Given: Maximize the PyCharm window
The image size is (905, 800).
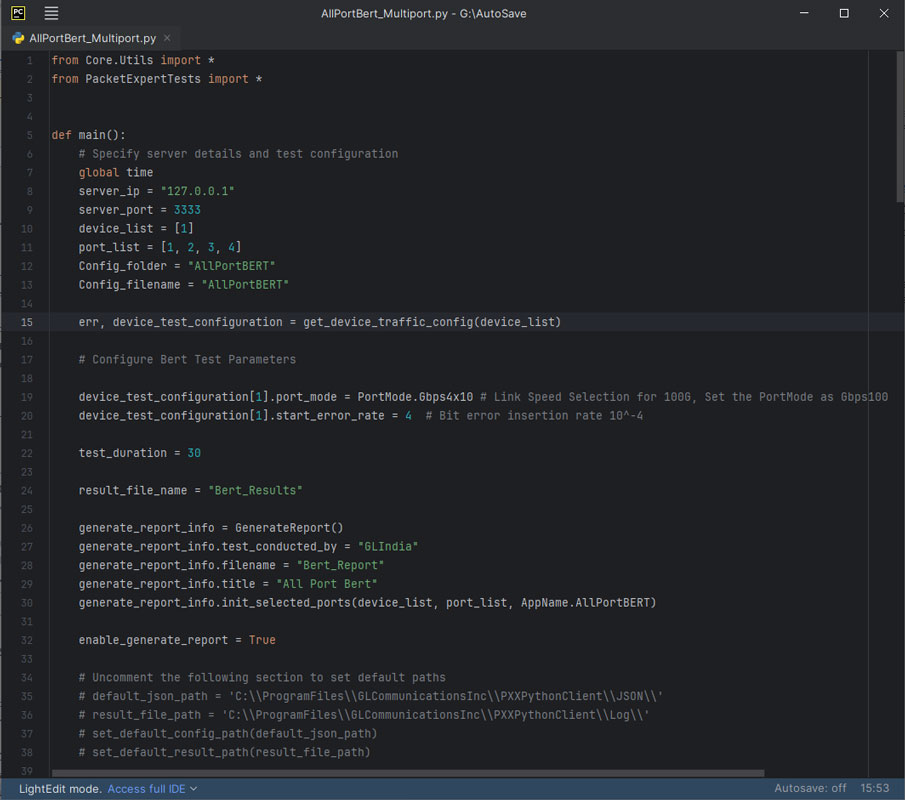Looking at the screenshot, I should click(x=844, y=13).
